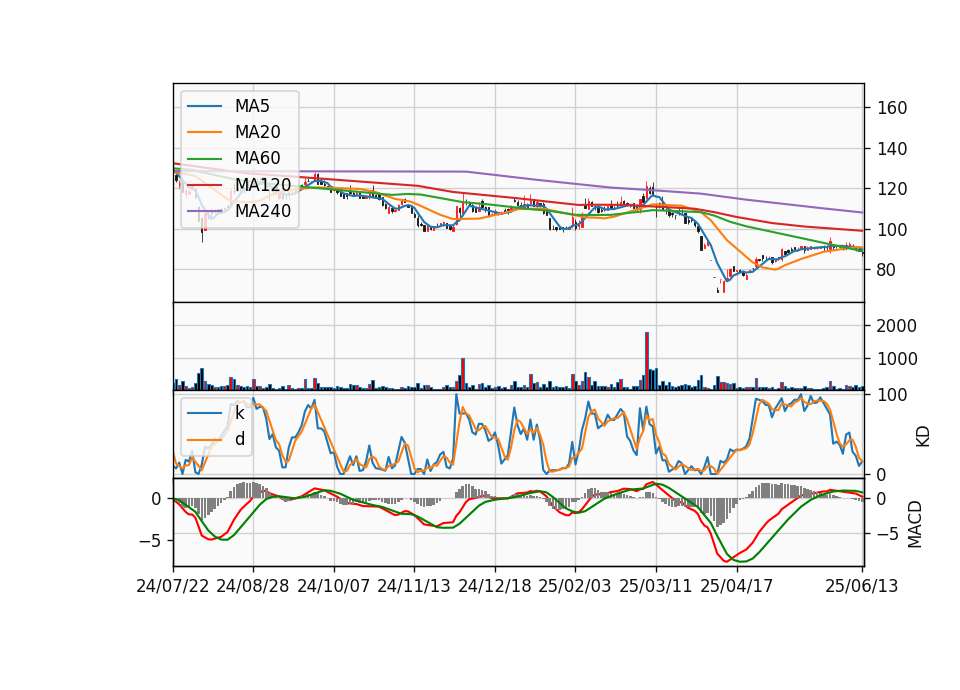Click the purple MA240 legend line sample
The height and width of the screenshot is (690, 960).
click(204, 211)
